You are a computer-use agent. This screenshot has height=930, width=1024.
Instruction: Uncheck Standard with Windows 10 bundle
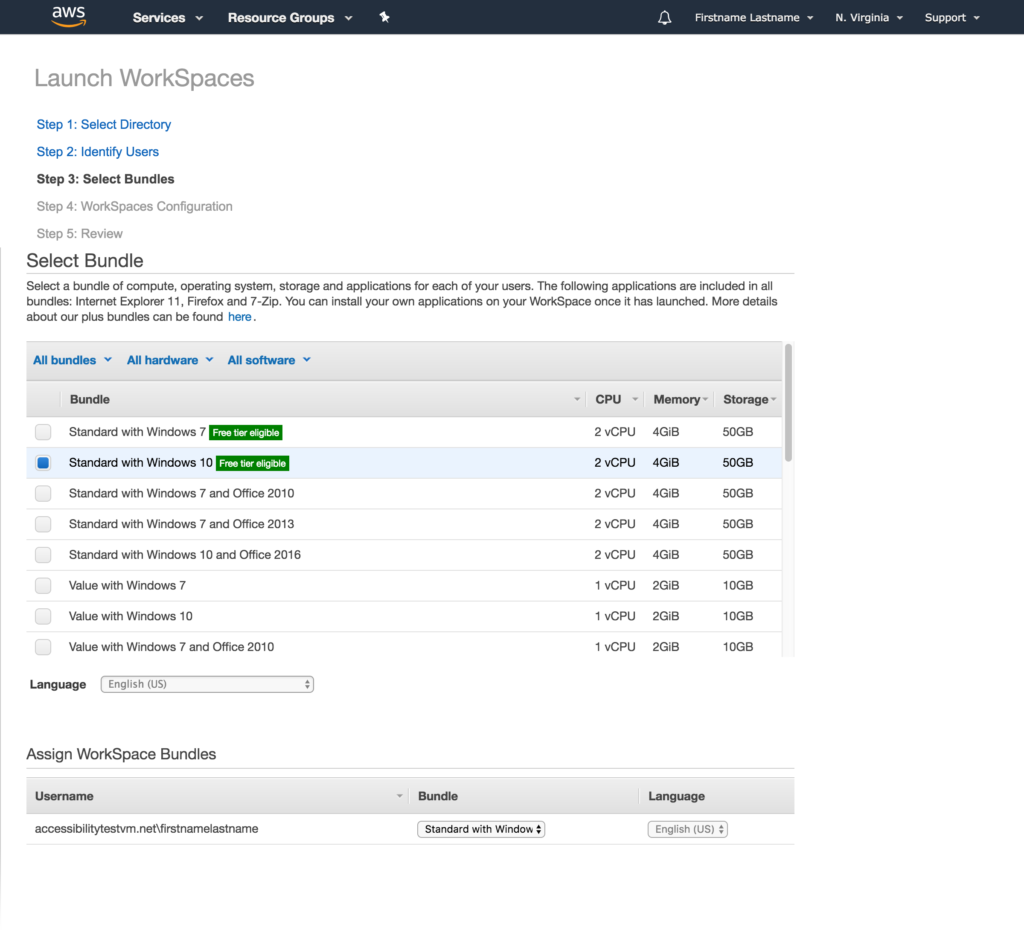(43, 462)
